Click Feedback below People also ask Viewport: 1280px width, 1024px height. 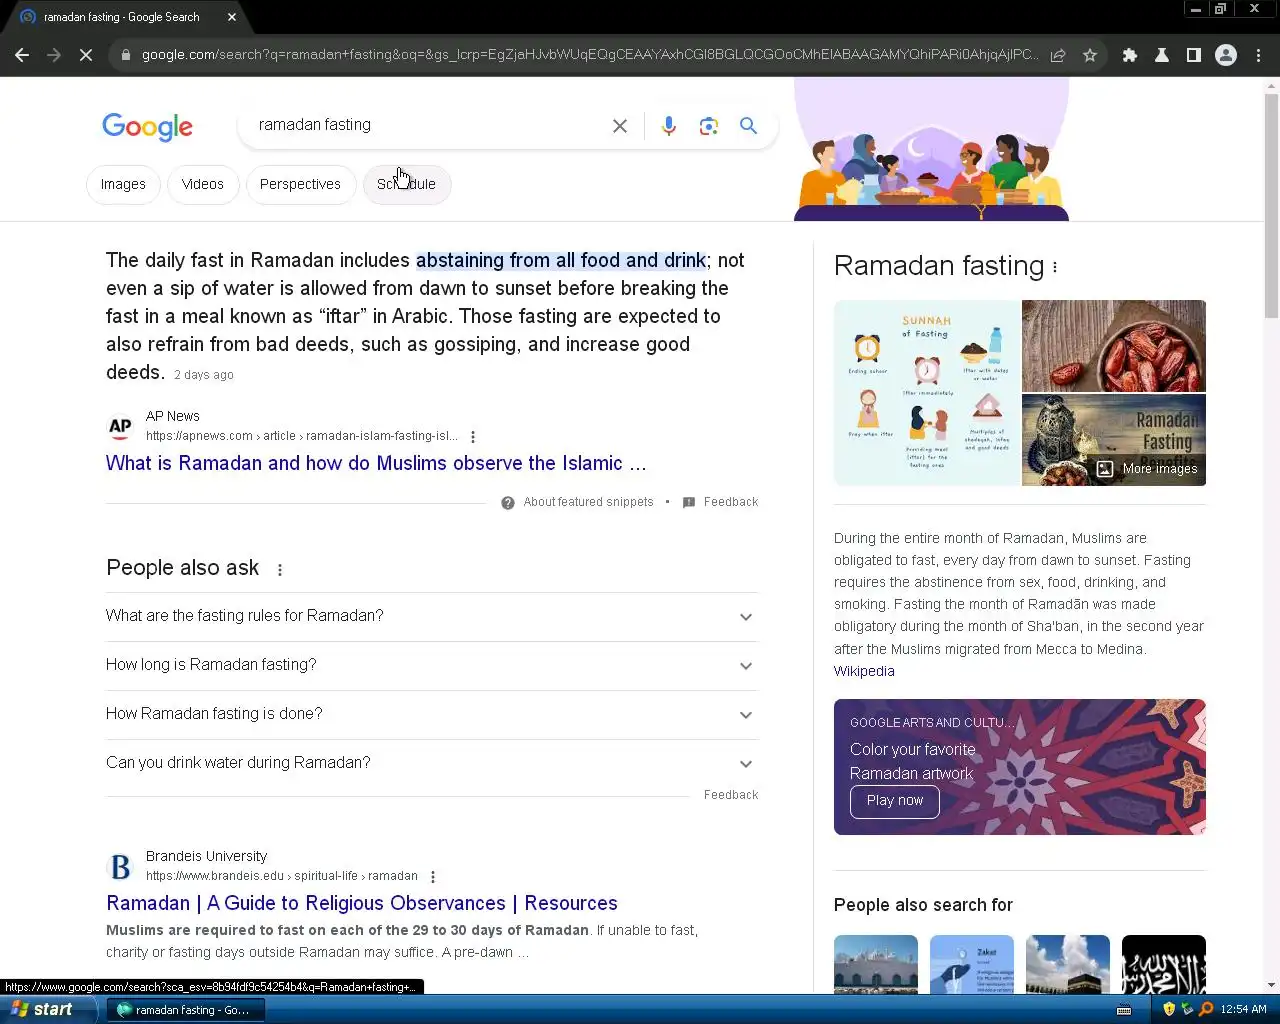click(731, 796)
